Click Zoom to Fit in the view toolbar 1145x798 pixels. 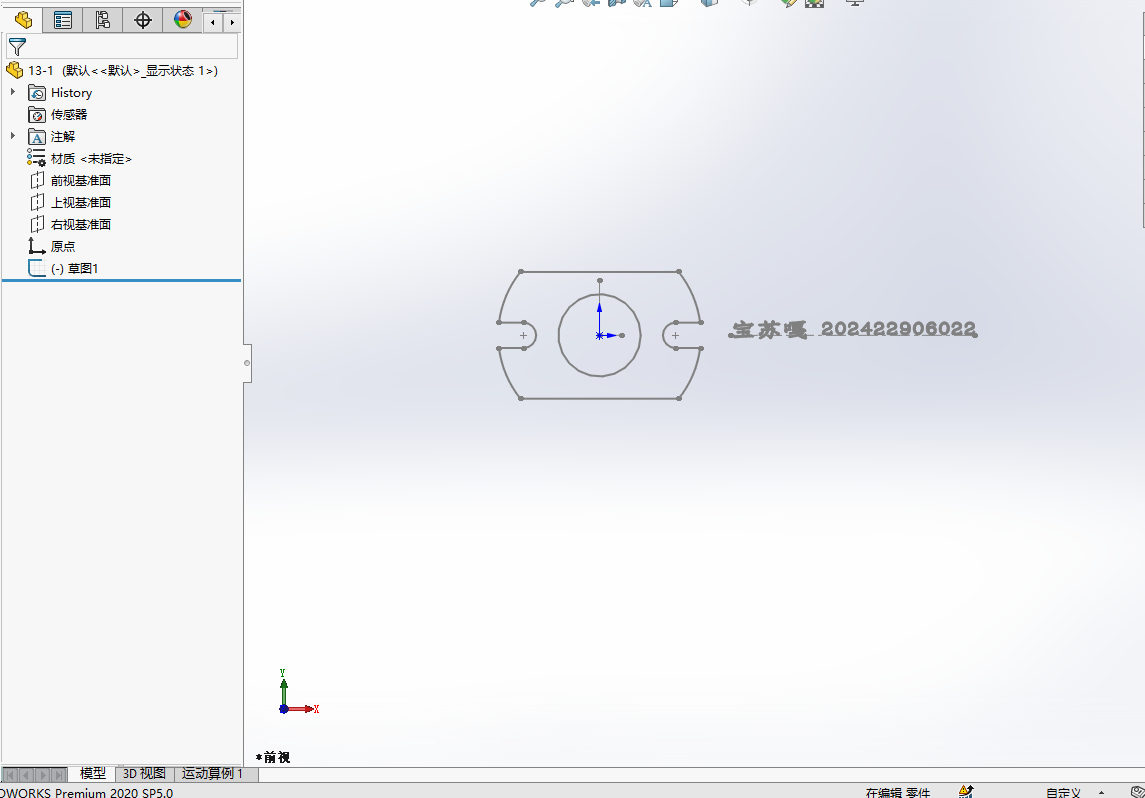click(537, 2)
